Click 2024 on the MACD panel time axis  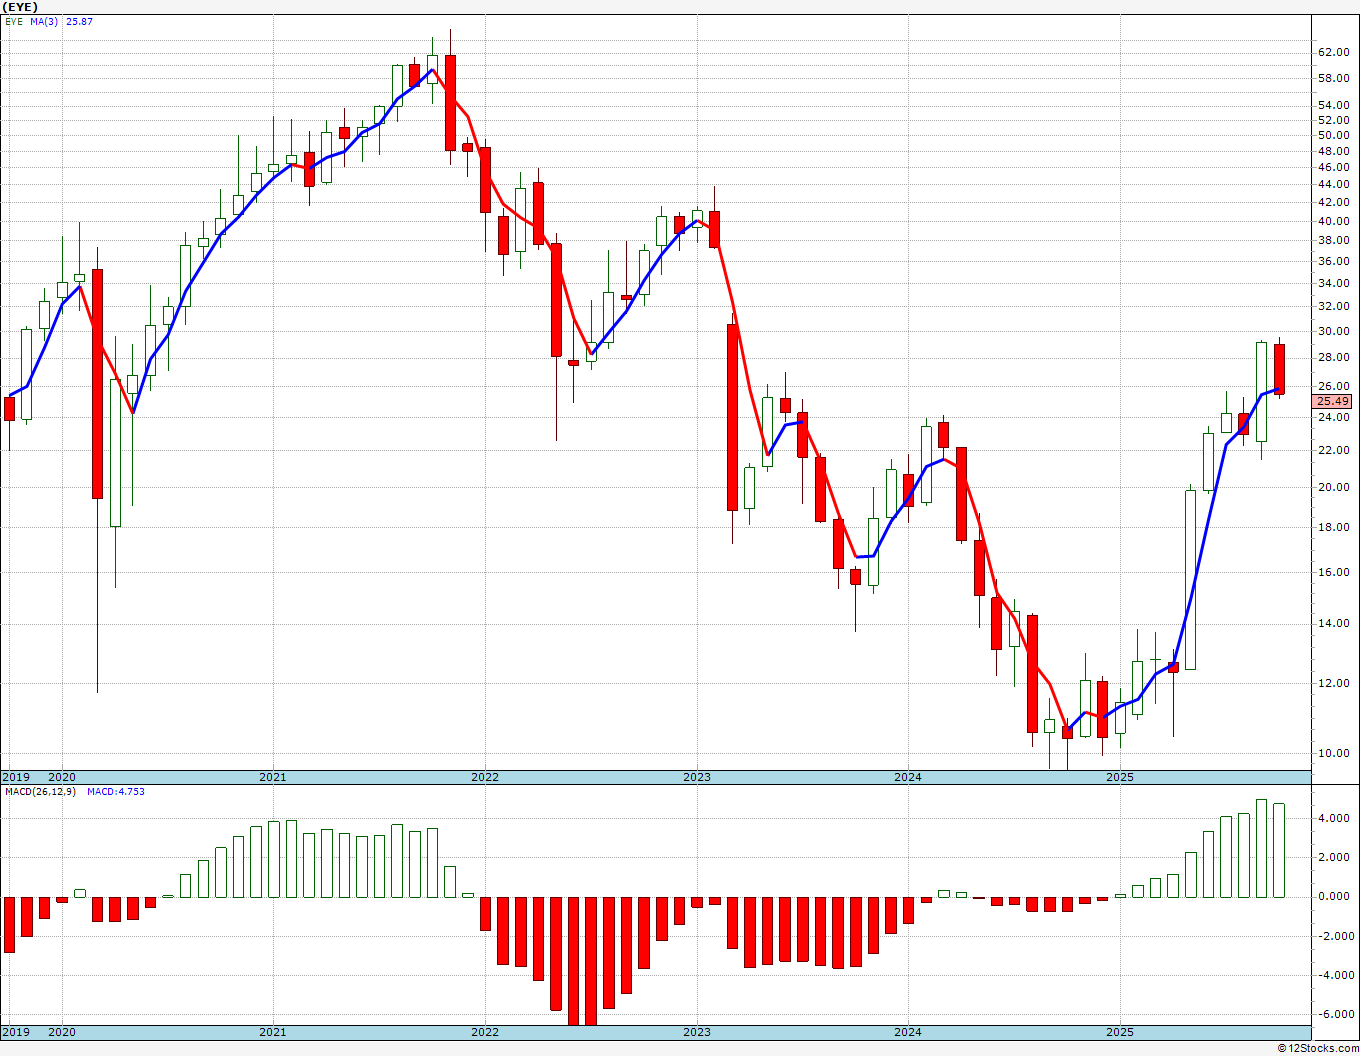tap(908, 1032)
